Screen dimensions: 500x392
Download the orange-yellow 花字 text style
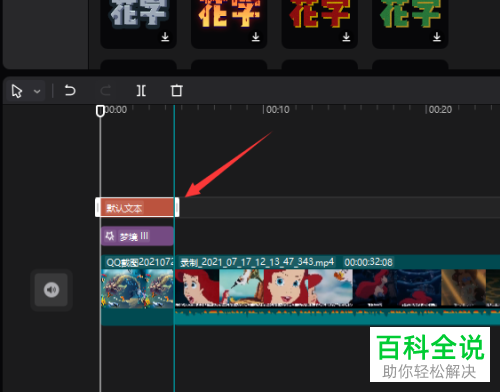(256, 37)
